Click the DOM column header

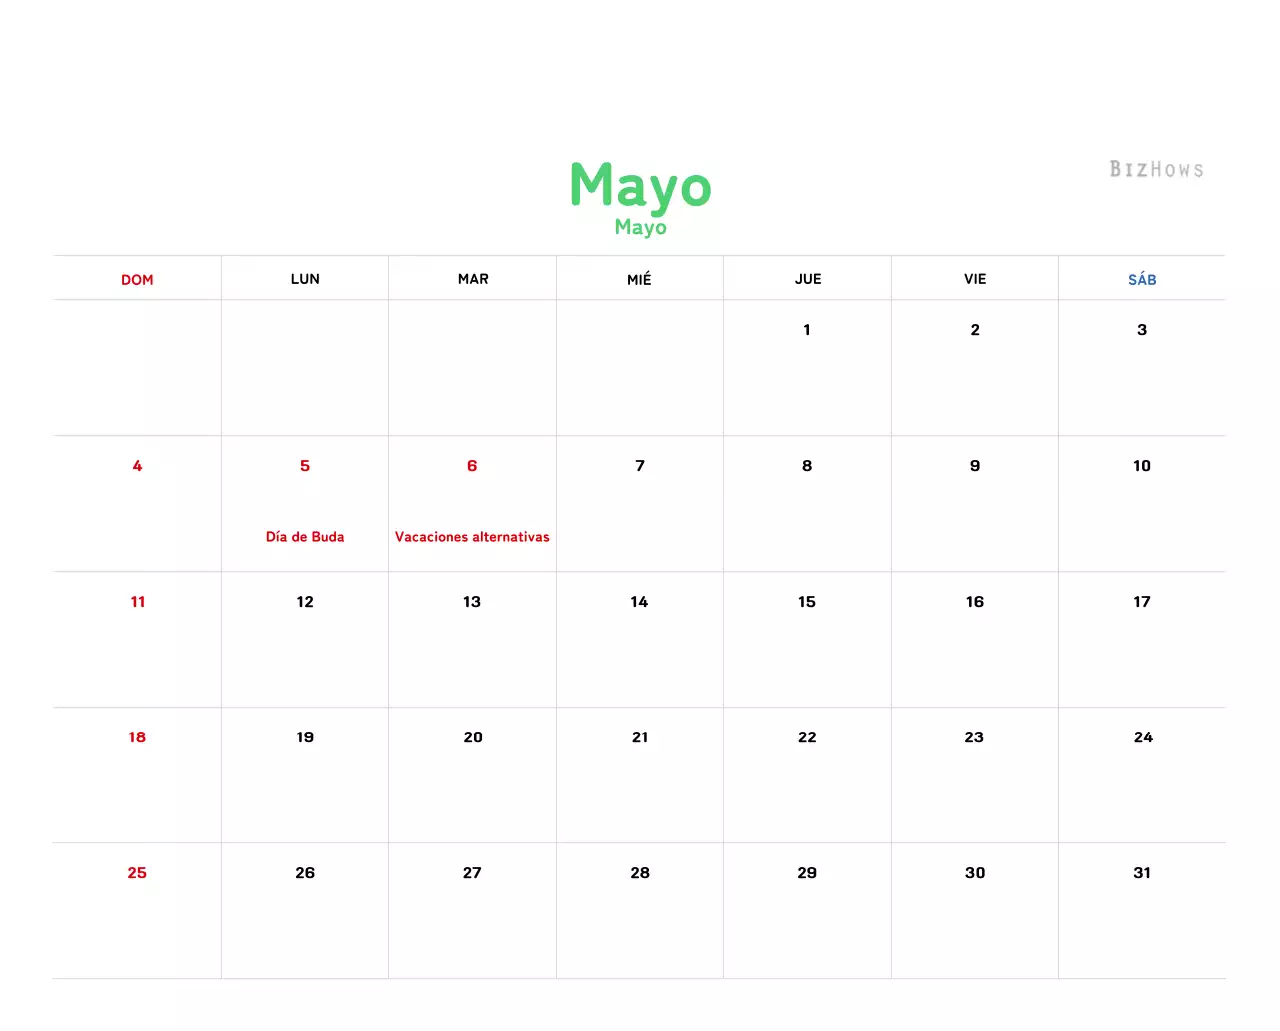pyautogui.click(x=137, y=279)
